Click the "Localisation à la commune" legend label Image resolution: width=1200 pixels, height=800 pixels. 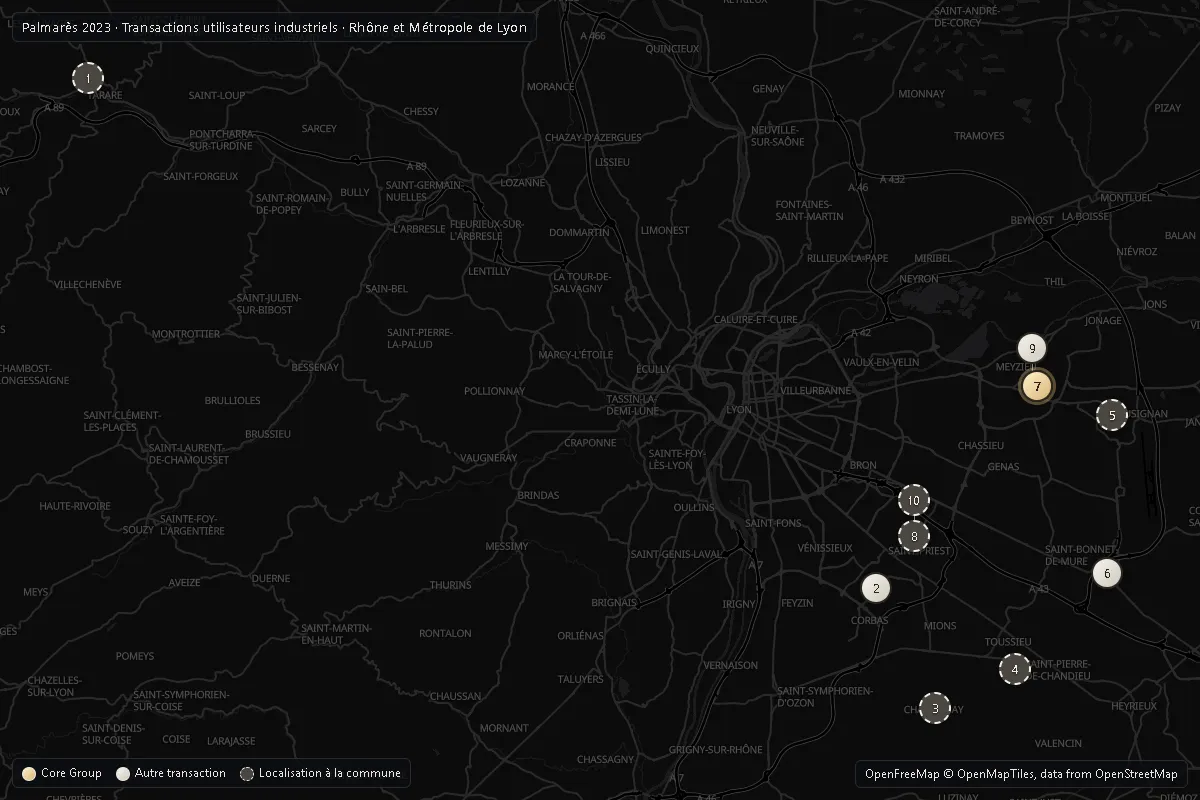coord(329,773)
